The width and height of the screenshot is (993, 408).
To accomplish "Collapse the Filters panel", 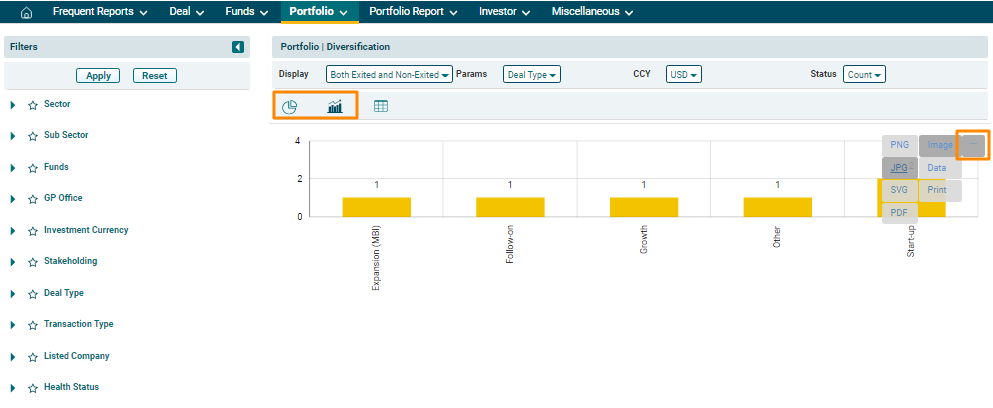I will 238,47.
